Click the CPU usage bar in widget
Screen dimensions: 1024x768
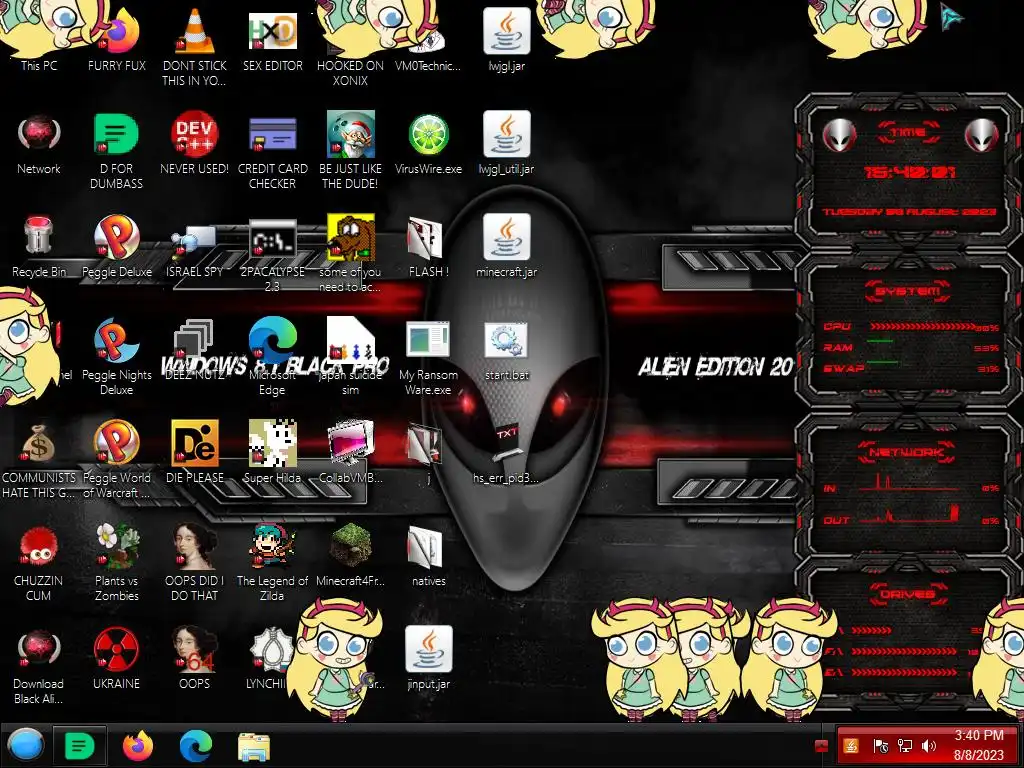click(922, 327)
